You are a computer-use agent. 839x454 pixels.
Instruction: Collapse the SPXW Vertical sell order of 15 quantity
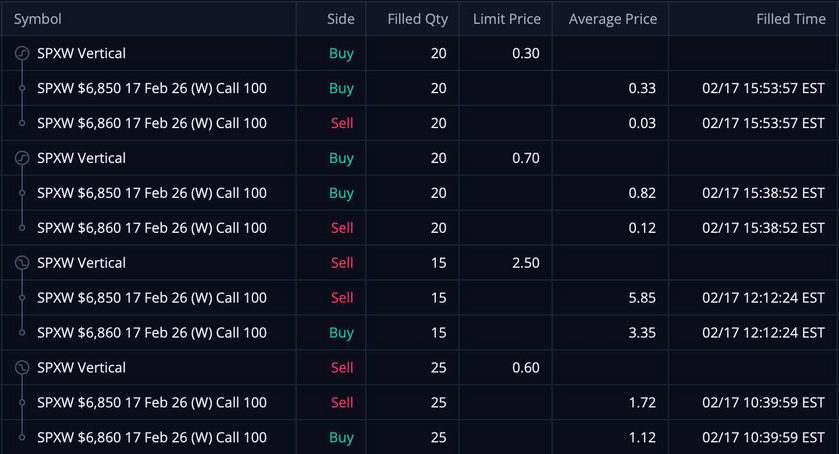coord(81,263)
